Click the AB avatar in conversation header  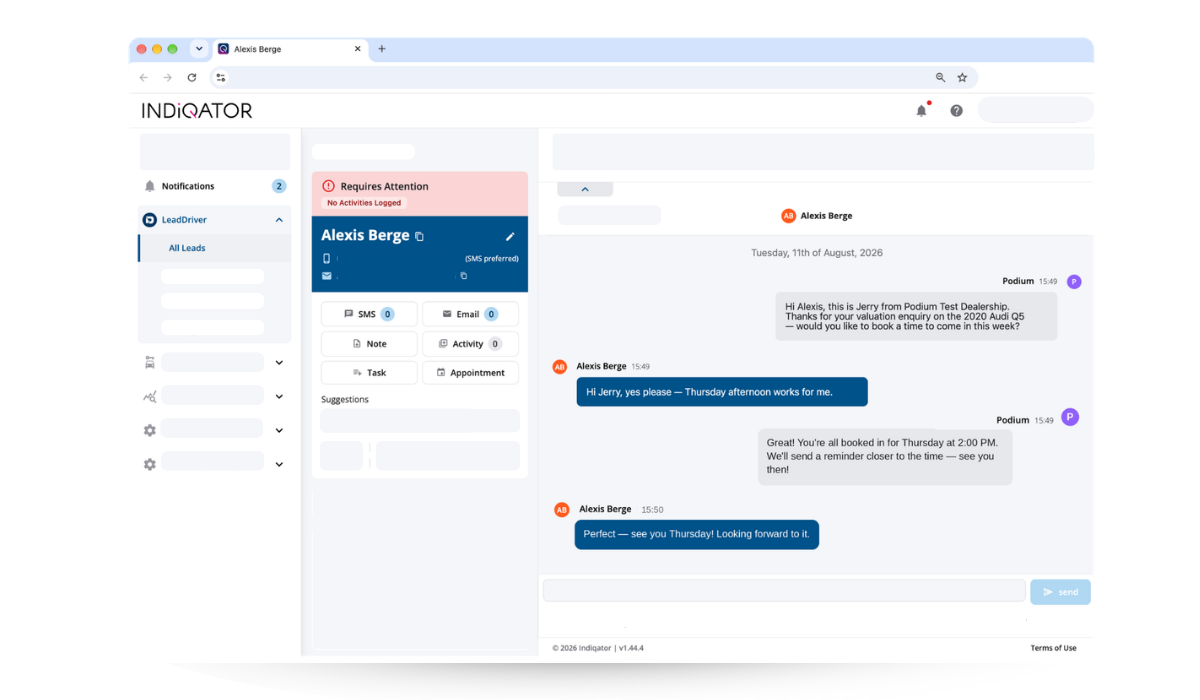tap(788, 216)
